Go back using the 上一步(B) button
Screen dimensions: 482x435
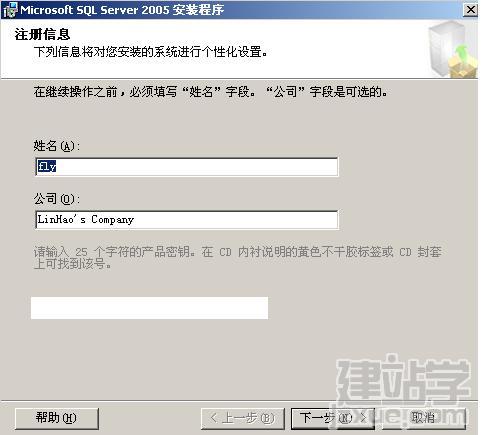click(242, 418)
